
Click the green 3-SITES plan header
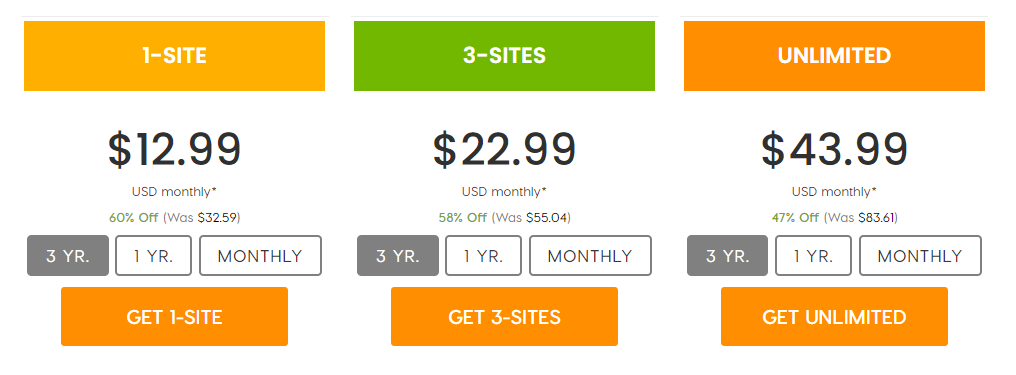504,56
